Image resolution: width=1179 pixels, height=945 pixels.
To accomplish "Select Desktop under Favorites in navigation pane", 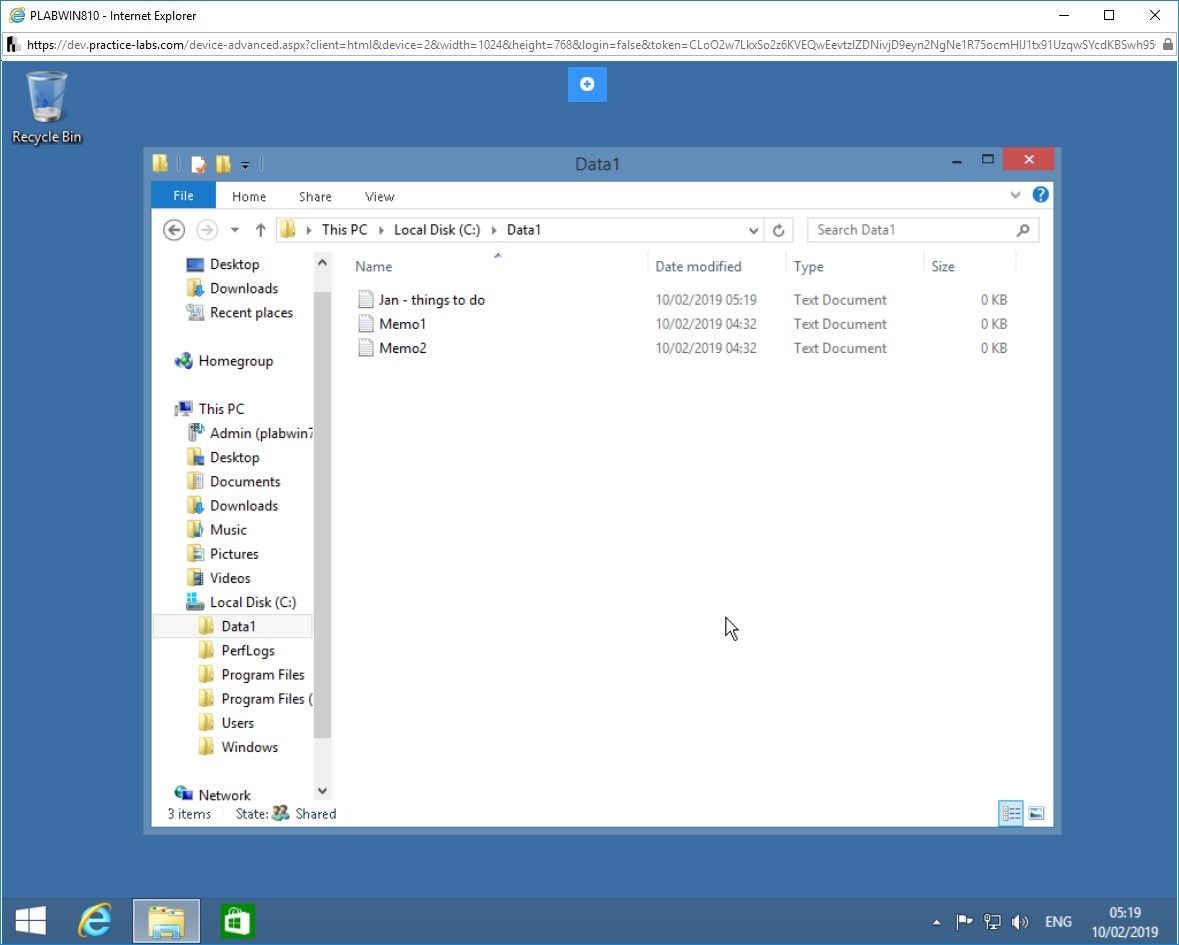I will point(234,265).
